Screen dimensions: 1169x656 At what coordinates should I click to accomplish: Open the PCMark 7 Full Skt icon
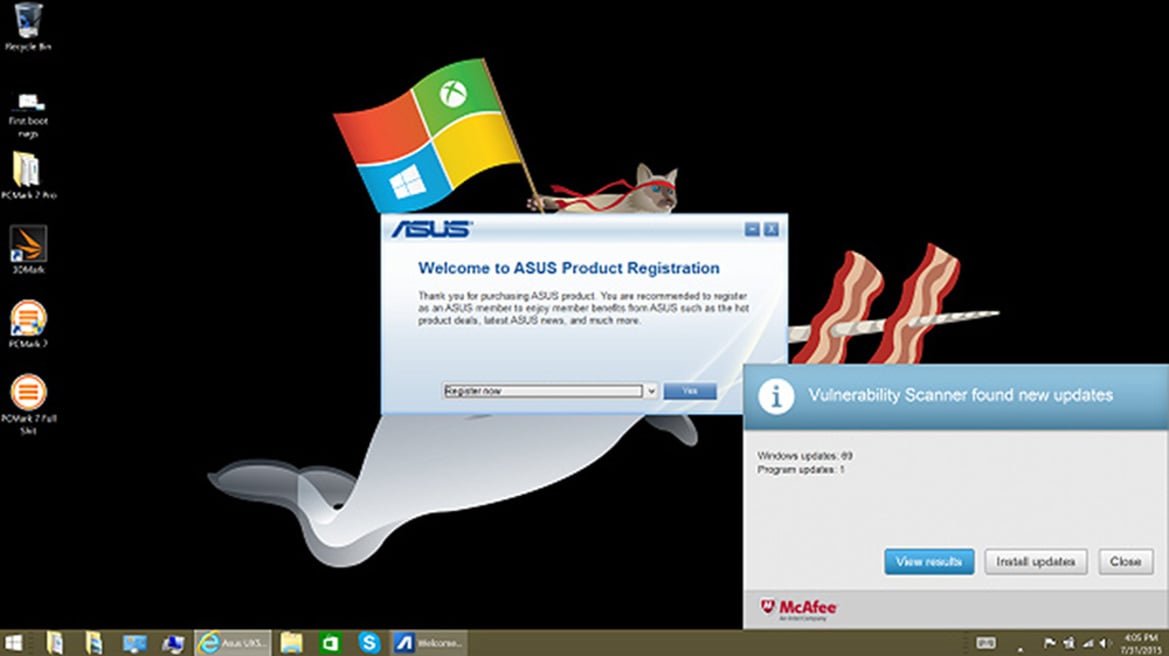tap(28, 404)
